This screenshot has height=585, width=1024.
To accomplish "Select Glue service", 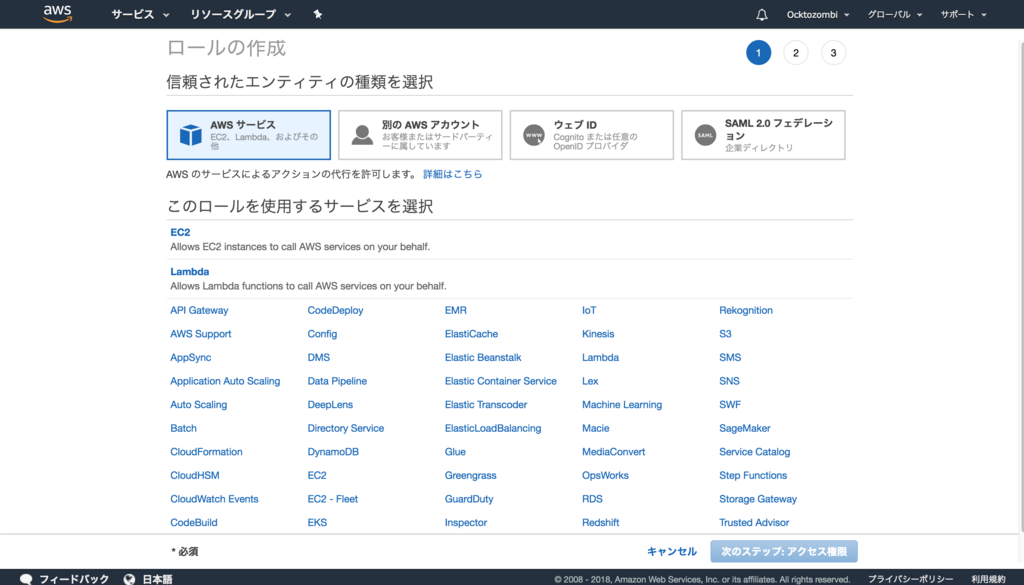I will point(455,452).
